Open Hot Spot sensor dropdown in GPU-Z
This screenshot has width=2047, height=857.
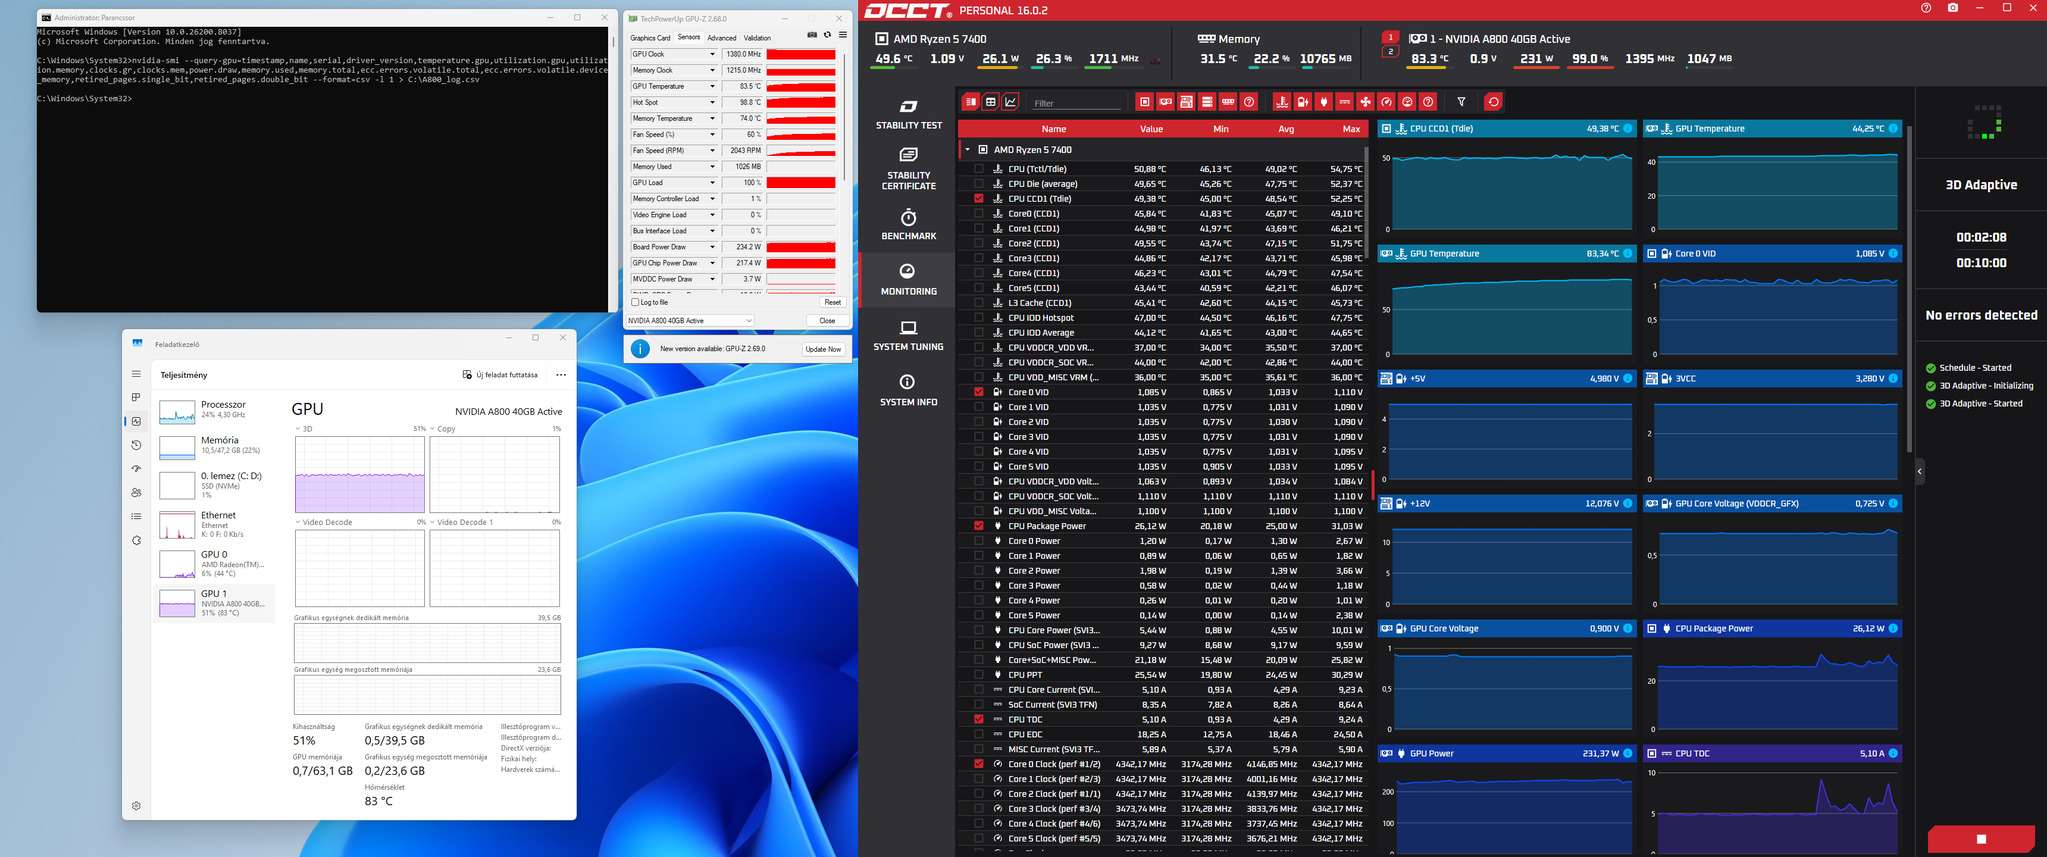click(712, 102)
